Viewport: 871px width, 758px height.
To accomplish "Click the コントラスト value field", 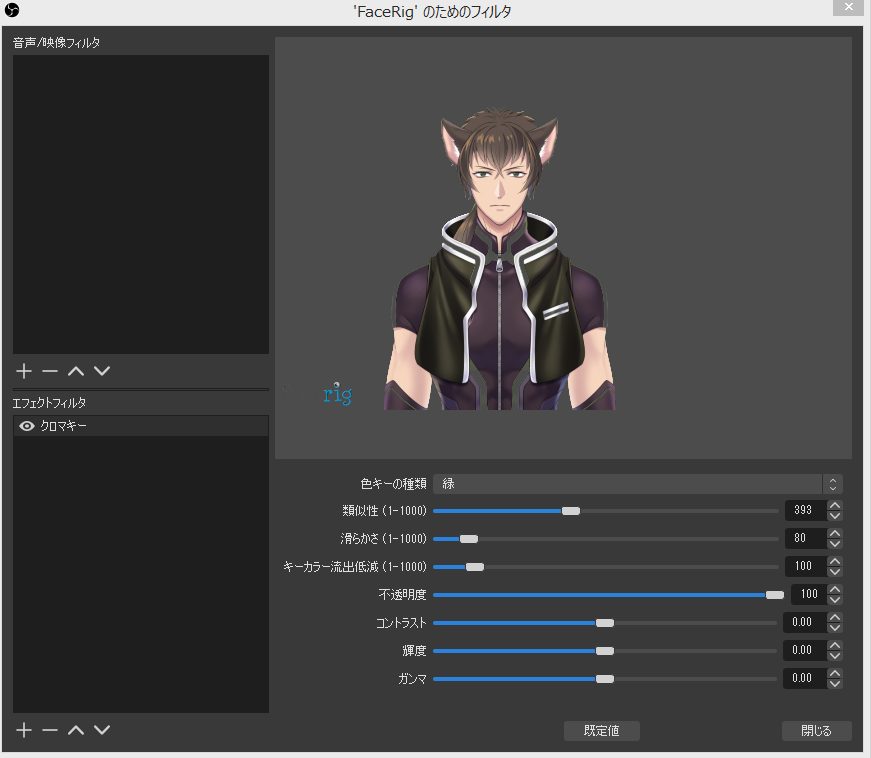I will click(805, 623).
